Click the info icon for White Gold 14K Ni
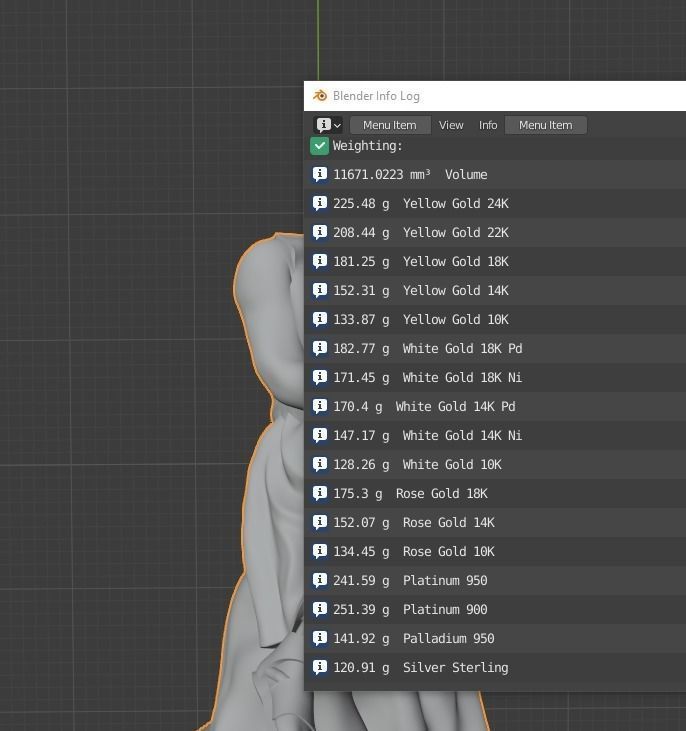686x731 pixels. pos(319,435)
